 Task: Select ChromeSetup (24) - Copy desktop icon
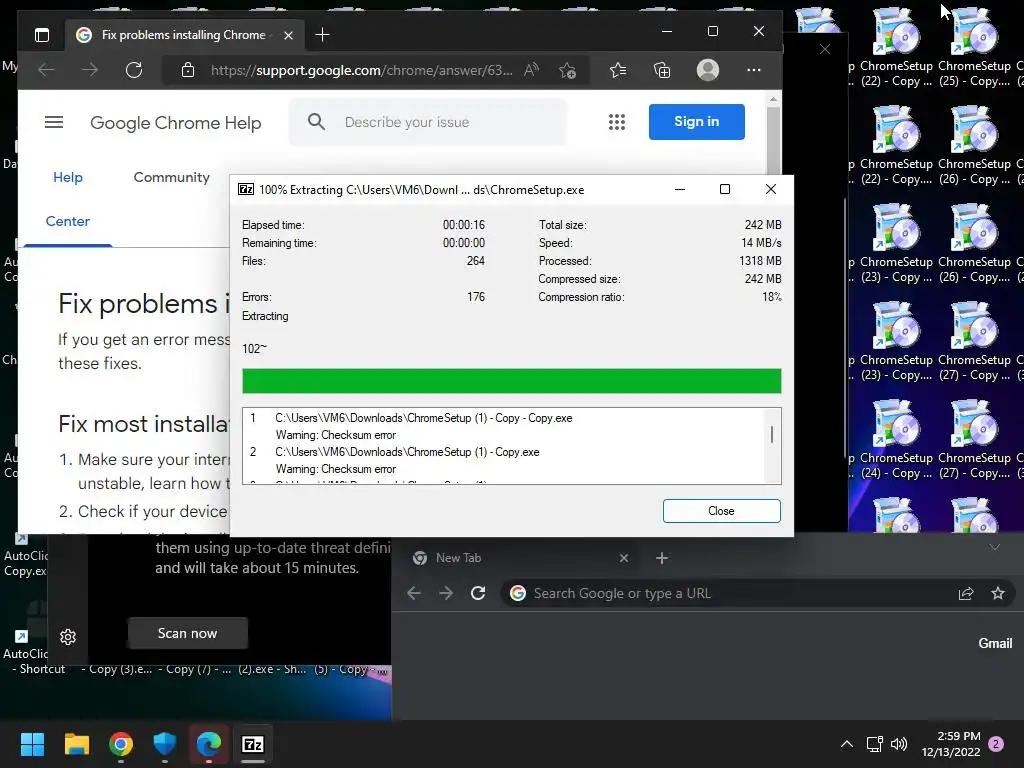click(896, 440)
